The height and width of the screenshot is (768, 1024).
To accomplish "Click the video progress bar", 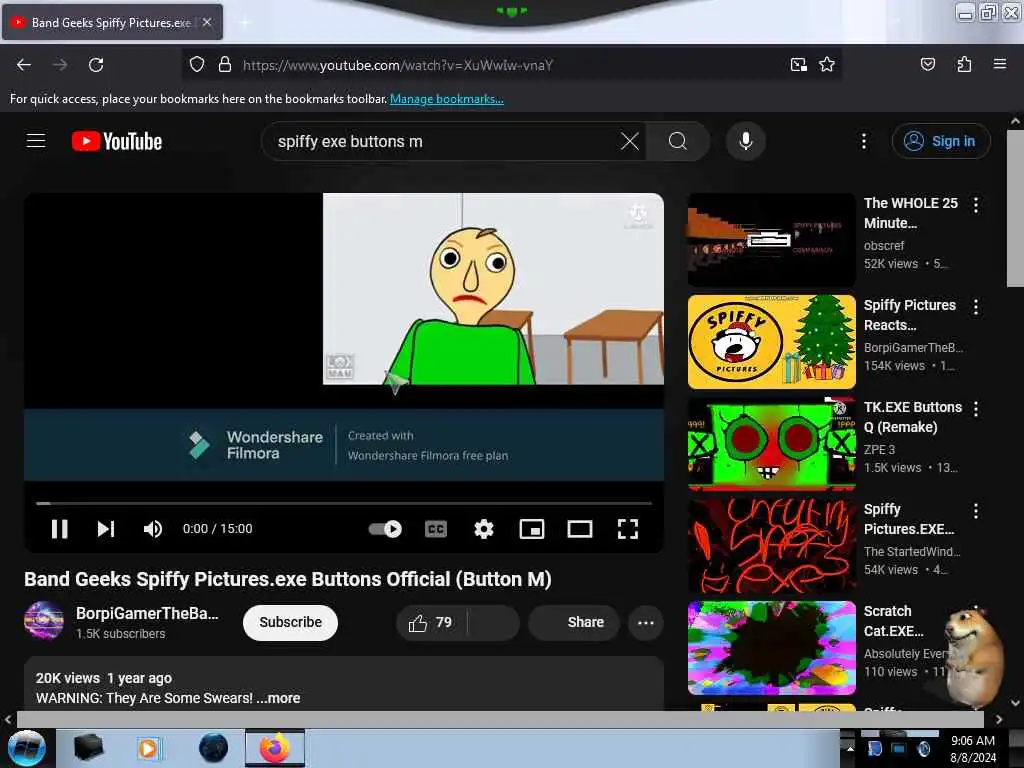I will 344,504.
